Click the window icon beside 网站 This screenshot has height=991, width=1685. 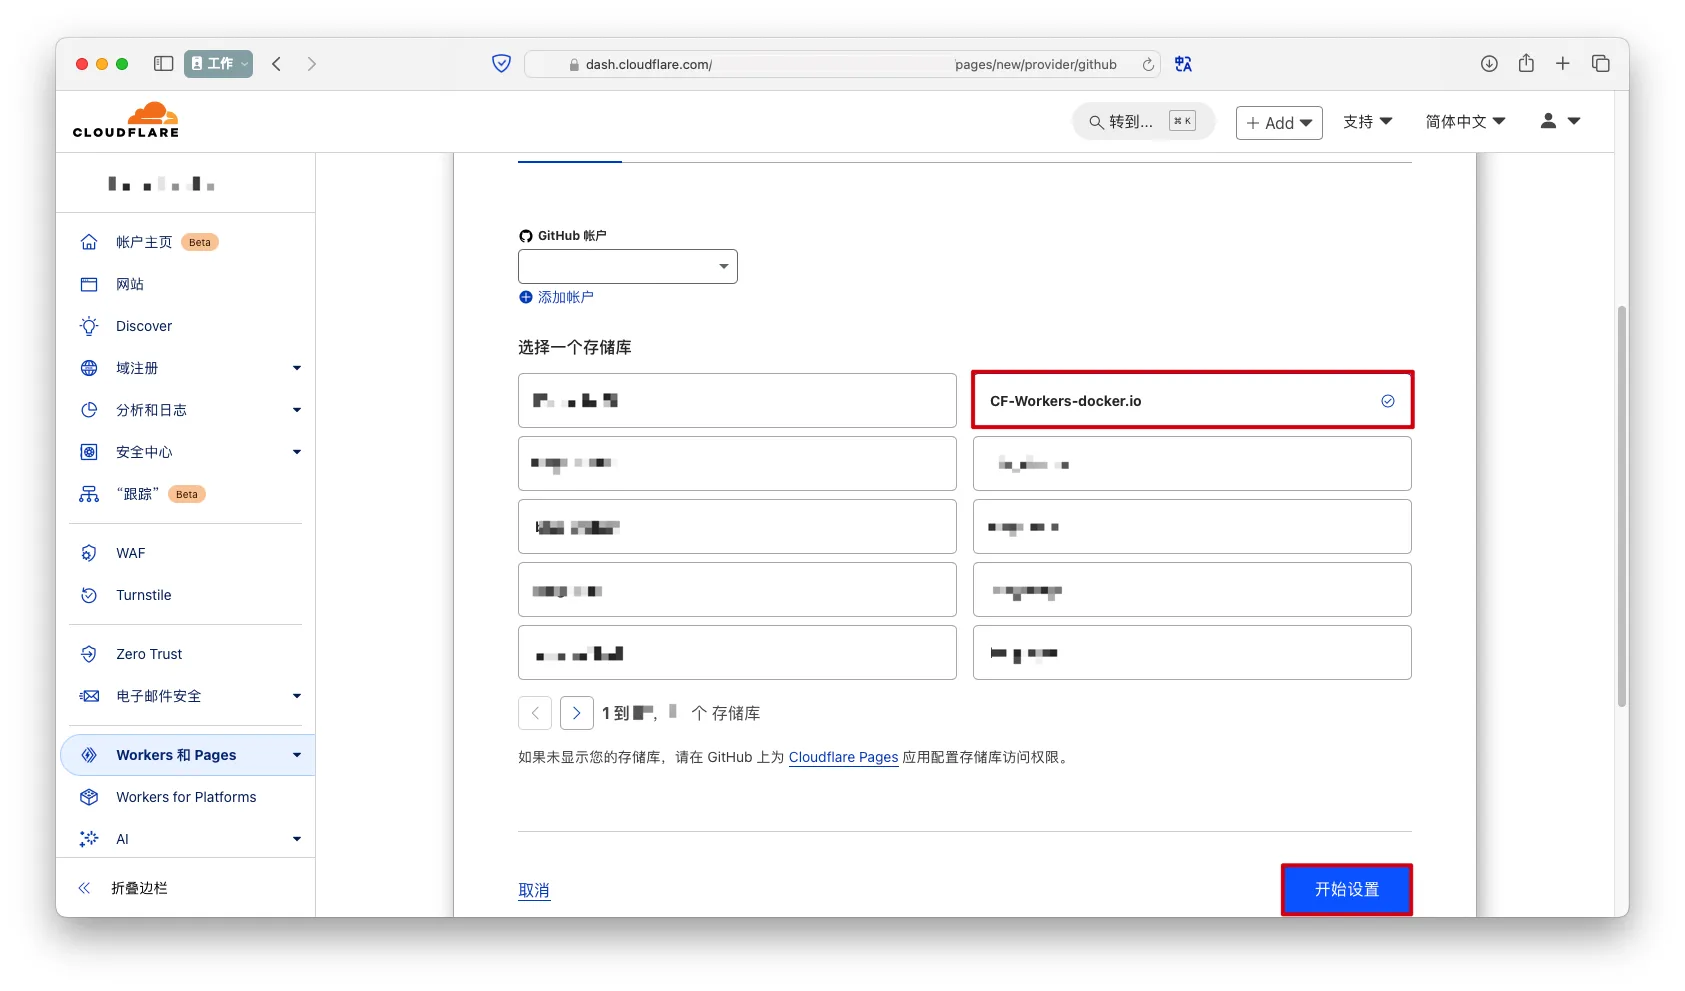[x=89, y=284]
